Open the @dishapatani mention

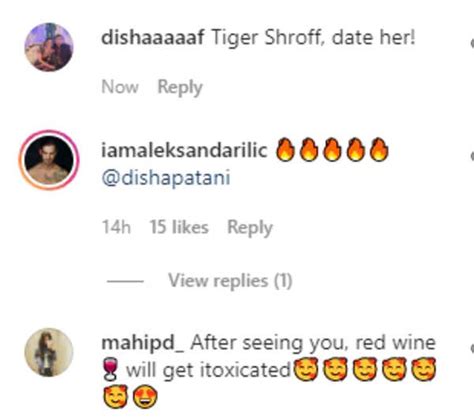166,178
